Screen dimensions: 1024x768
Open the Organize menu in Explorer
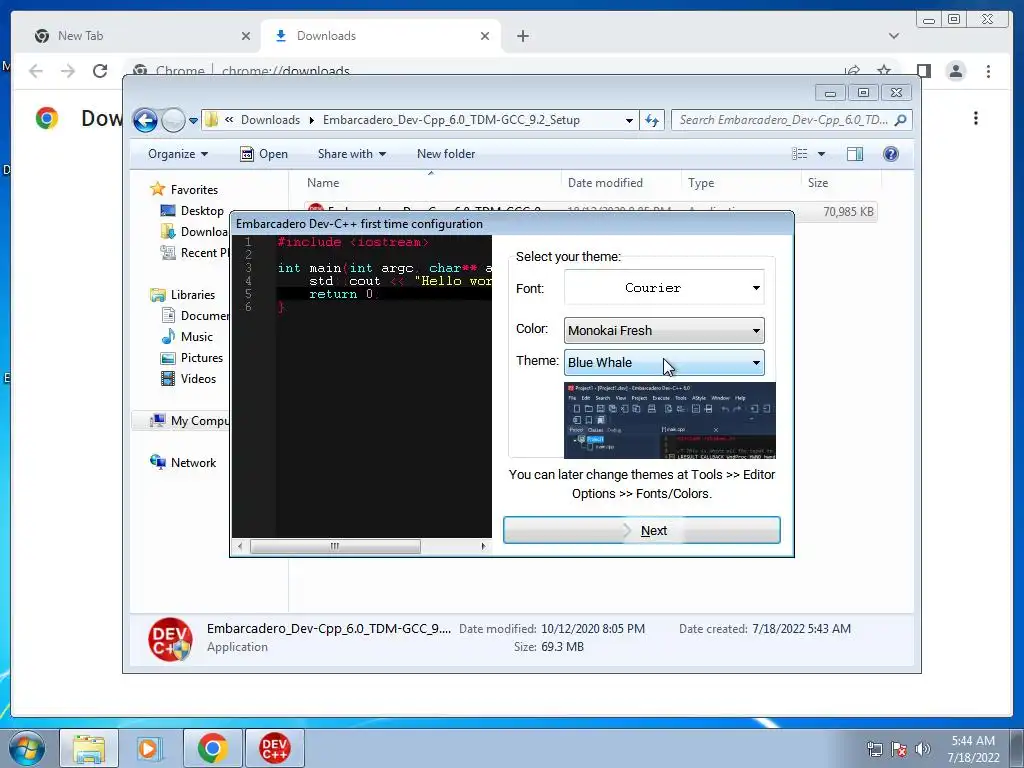click(178, 154)
